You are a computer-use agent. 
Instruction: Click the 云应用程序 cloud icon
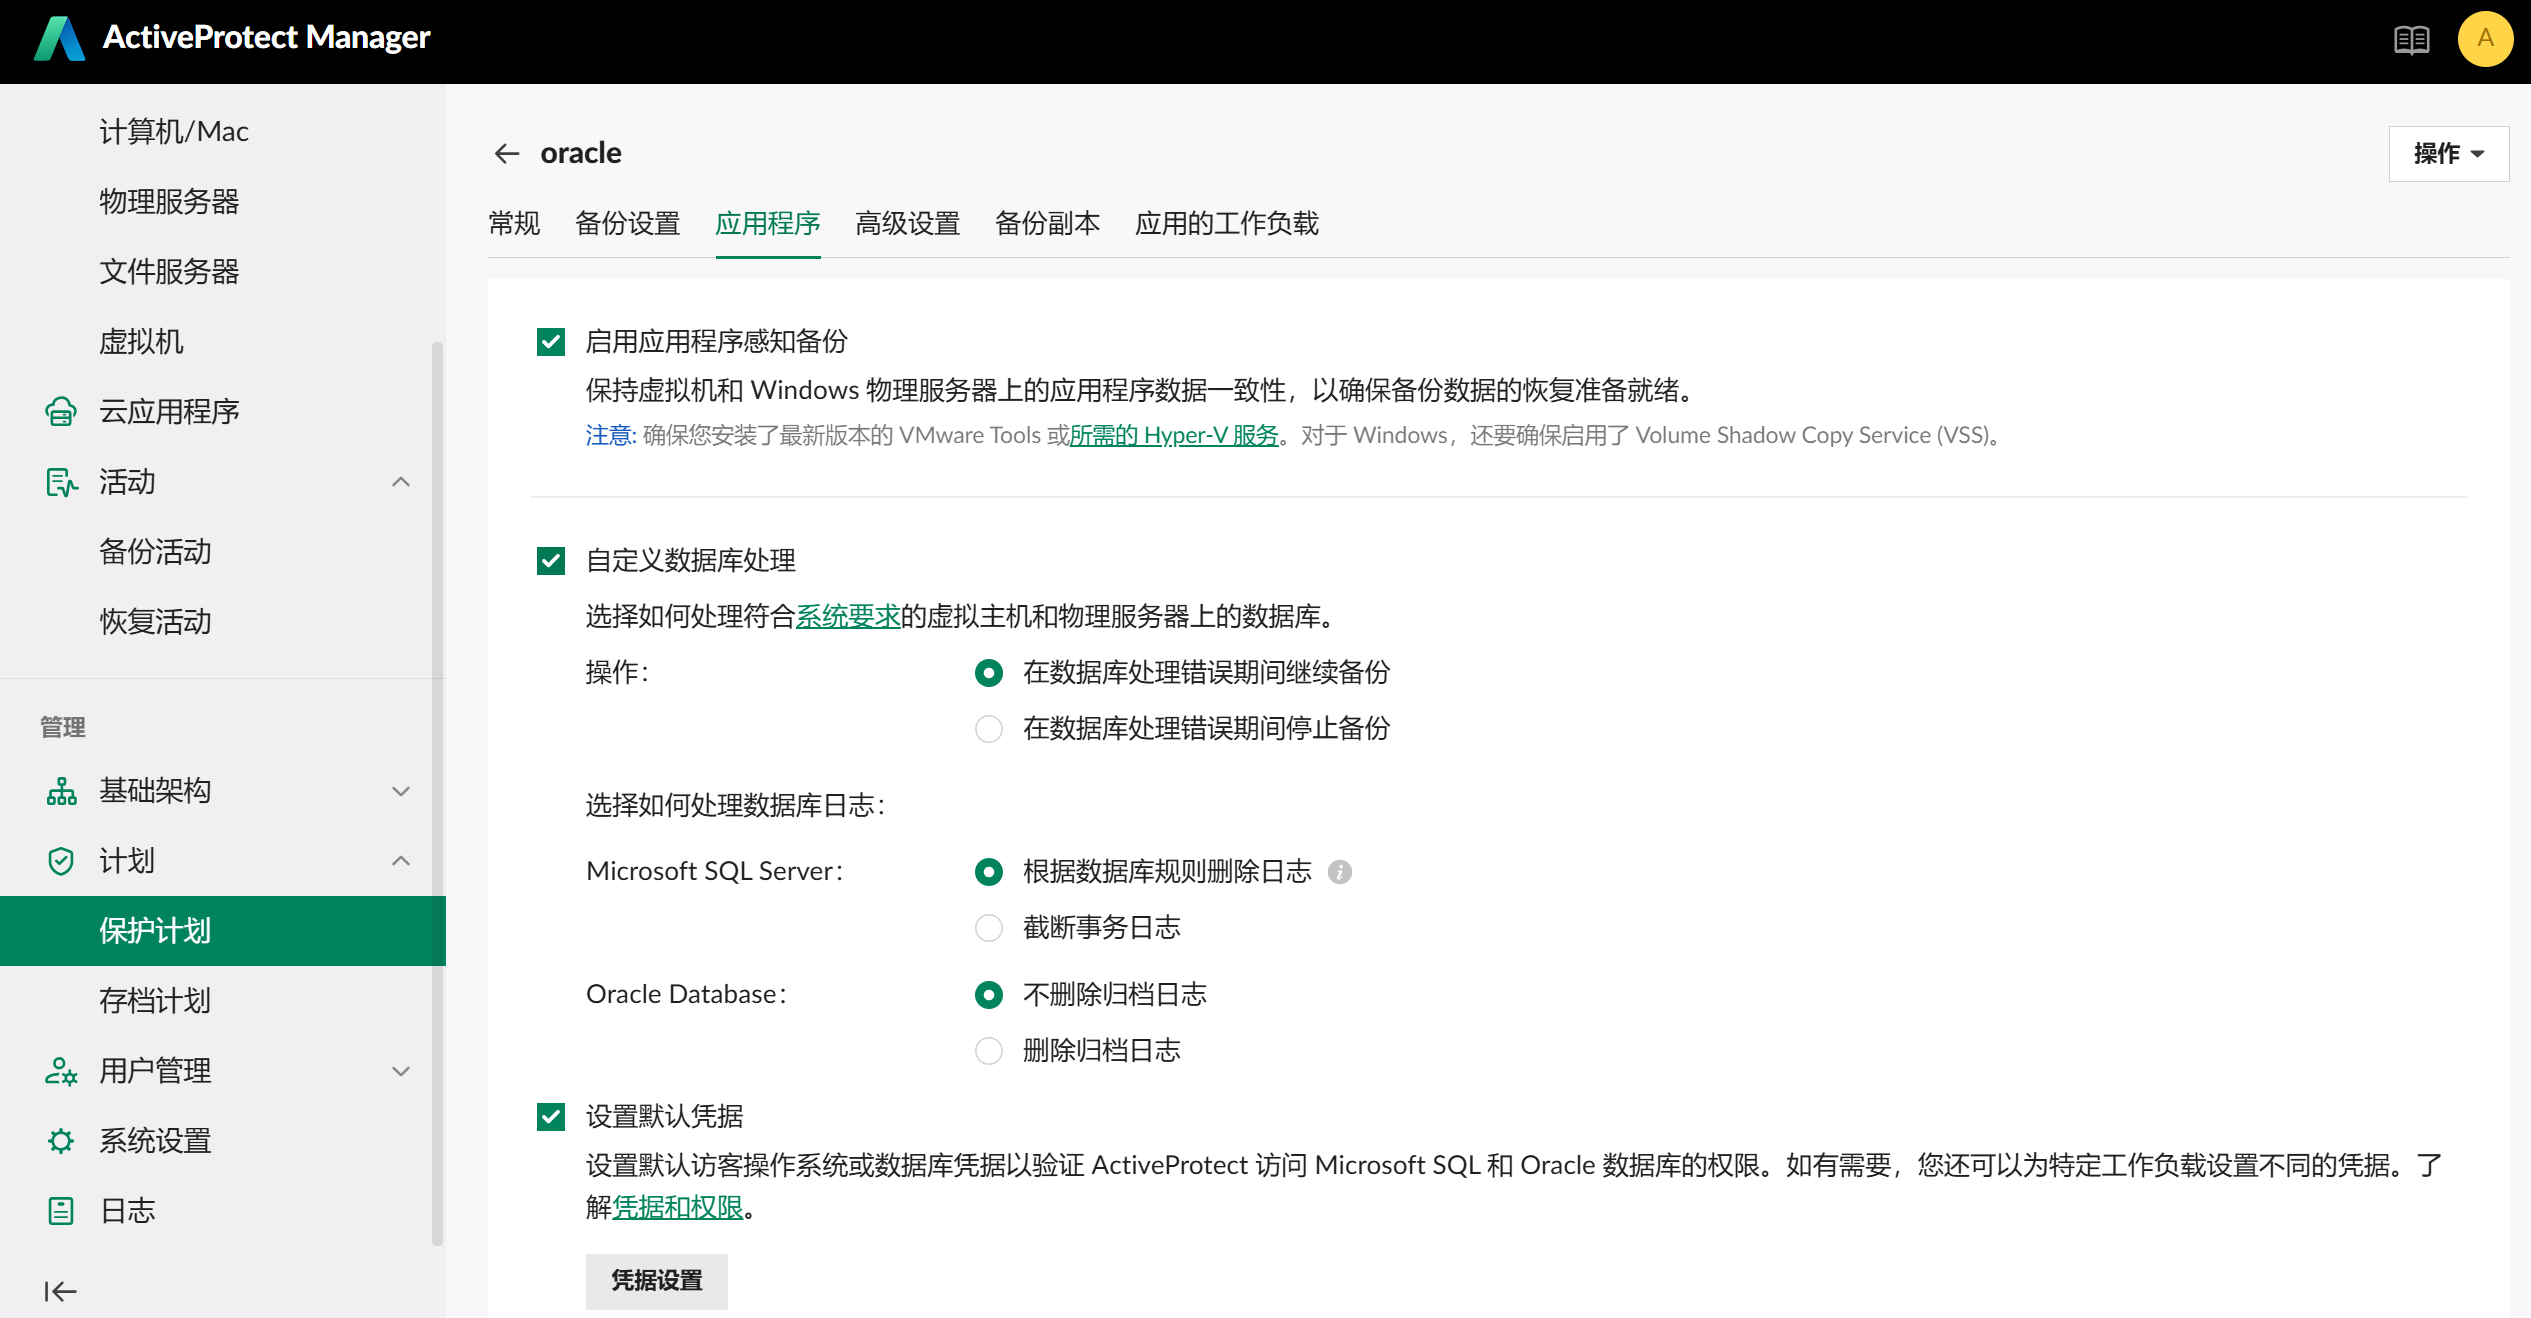tap(61, 411)
